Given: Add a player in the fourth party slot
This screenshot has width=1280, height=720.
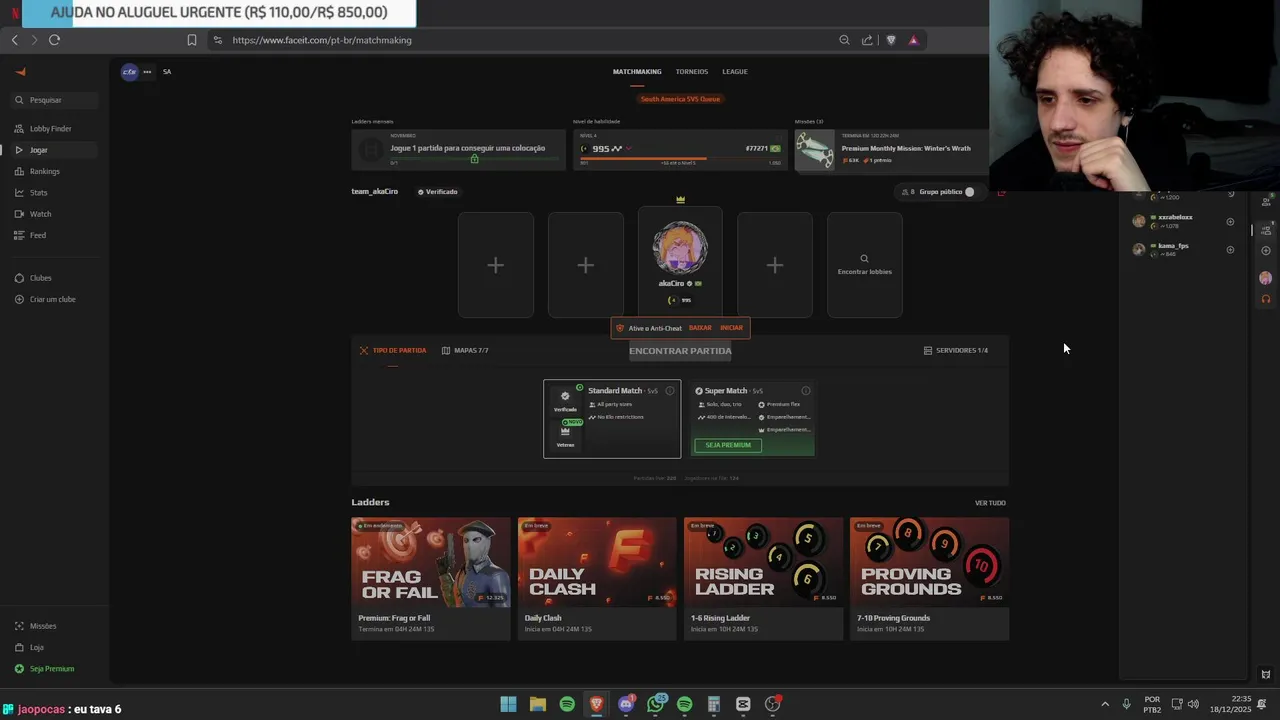Looking at the screenshot, I should tap(775, 265).
